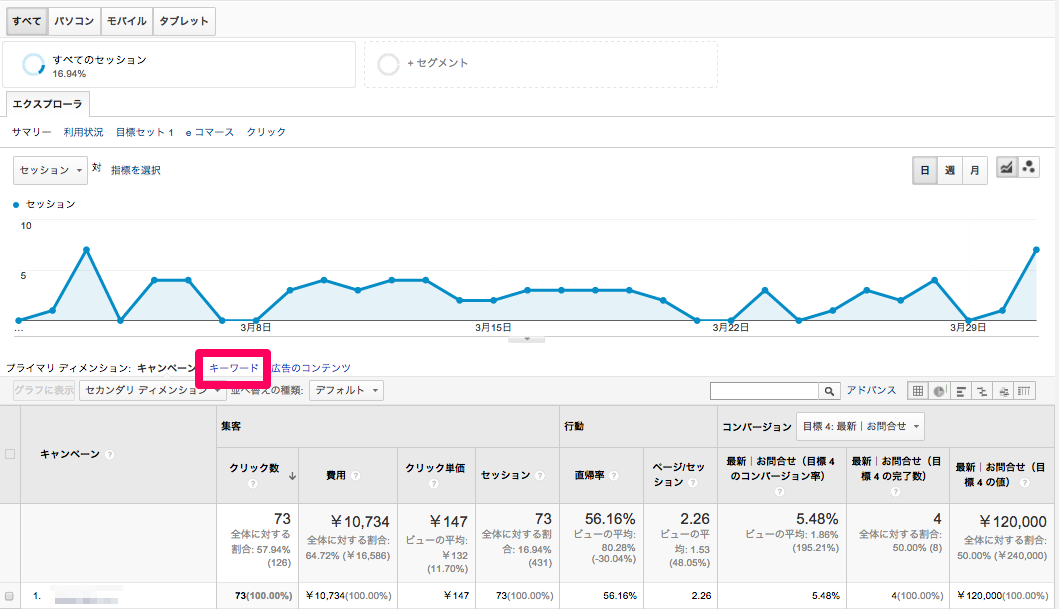The width and height of the screenshot is (1059, 609).
Task: Expand the デフォルト sort type dropdown
Action: [346, 391]
